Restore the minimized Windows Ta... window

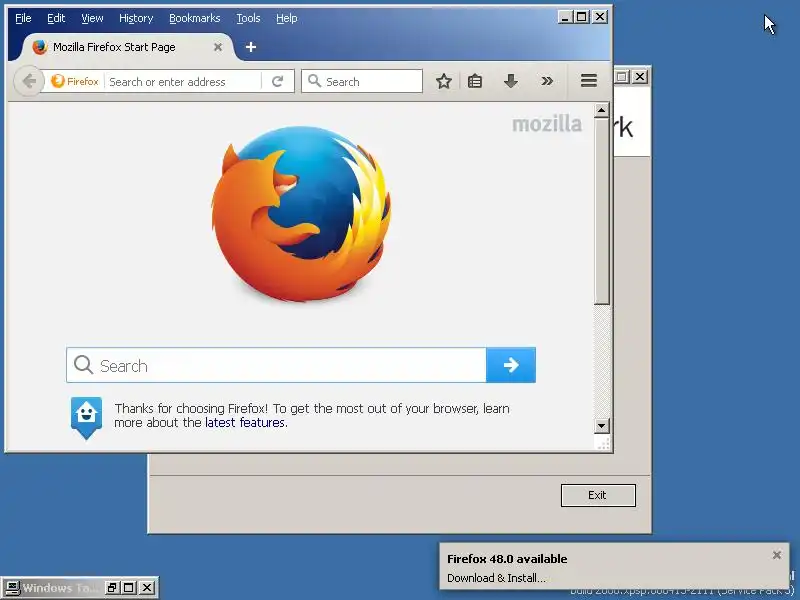coord(112,588)
